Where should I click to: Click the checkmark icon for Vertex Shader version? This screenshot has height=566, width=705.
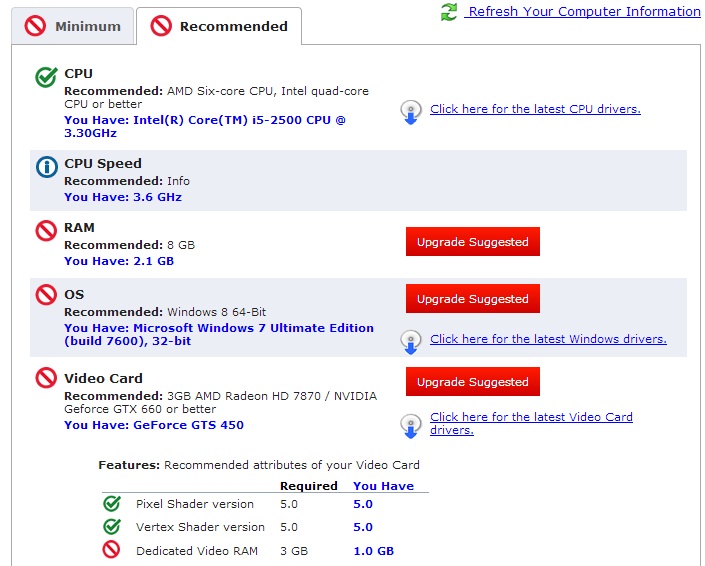[112, 526]
